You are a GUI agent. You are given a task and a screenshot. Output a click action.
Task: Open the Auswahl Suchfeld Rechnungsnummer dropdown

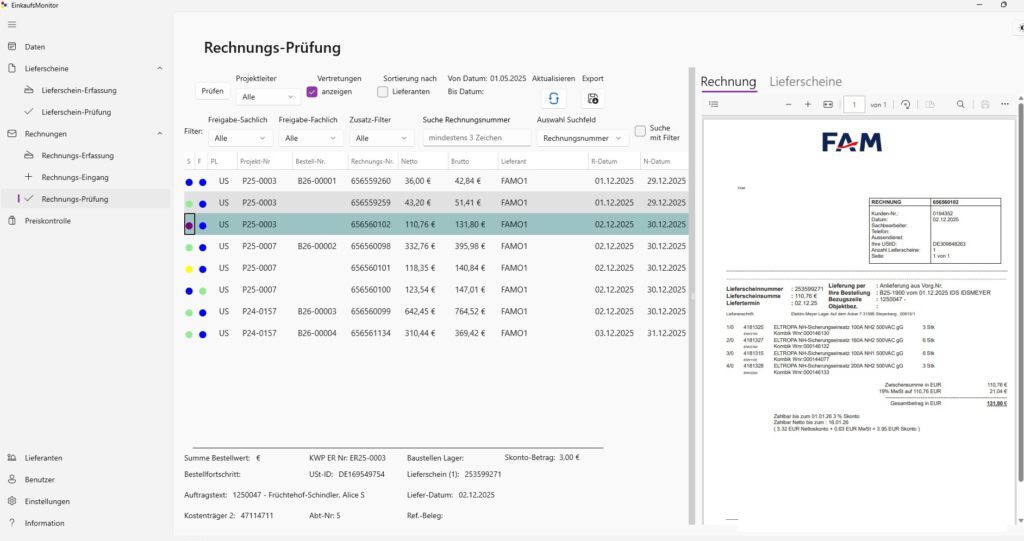pos(583,138)
